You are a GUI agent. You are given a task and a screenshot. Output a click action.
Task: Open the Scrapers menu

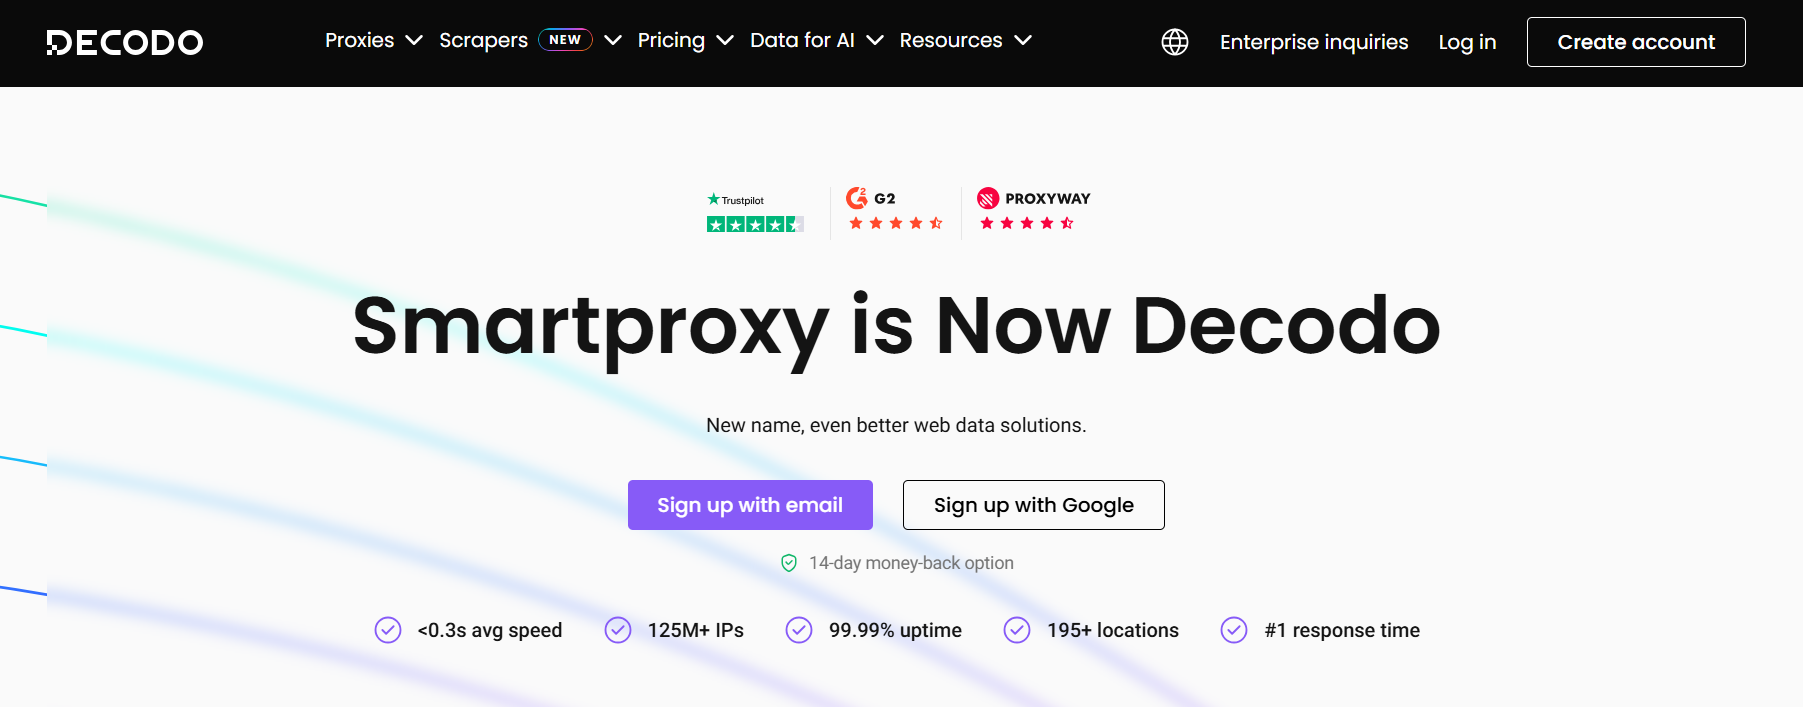click(x=484, y=40)
